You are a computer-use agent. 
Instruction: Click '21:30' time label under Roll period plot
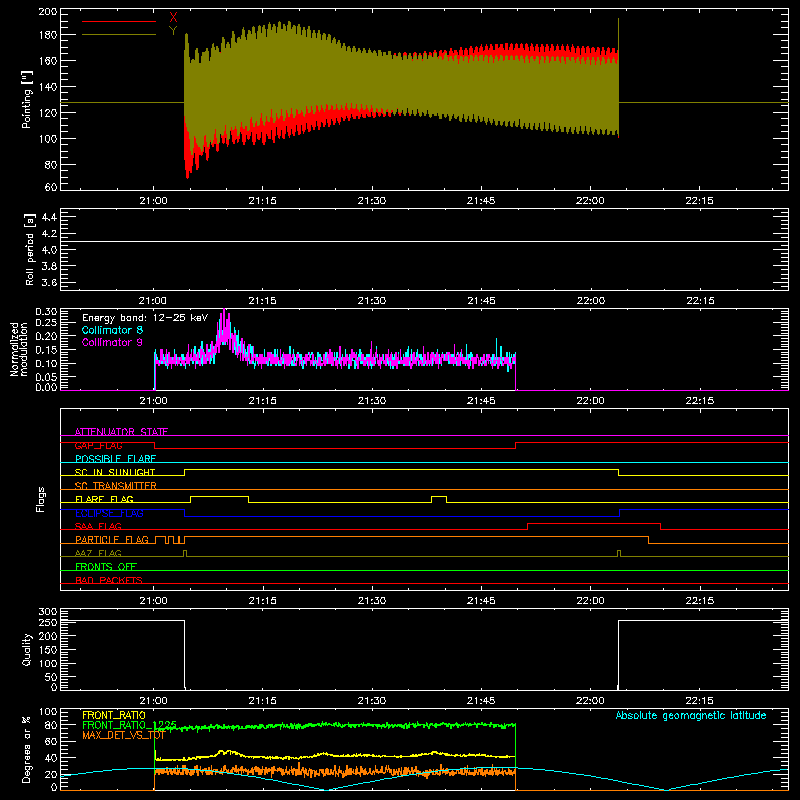click(x=371, y=301)
